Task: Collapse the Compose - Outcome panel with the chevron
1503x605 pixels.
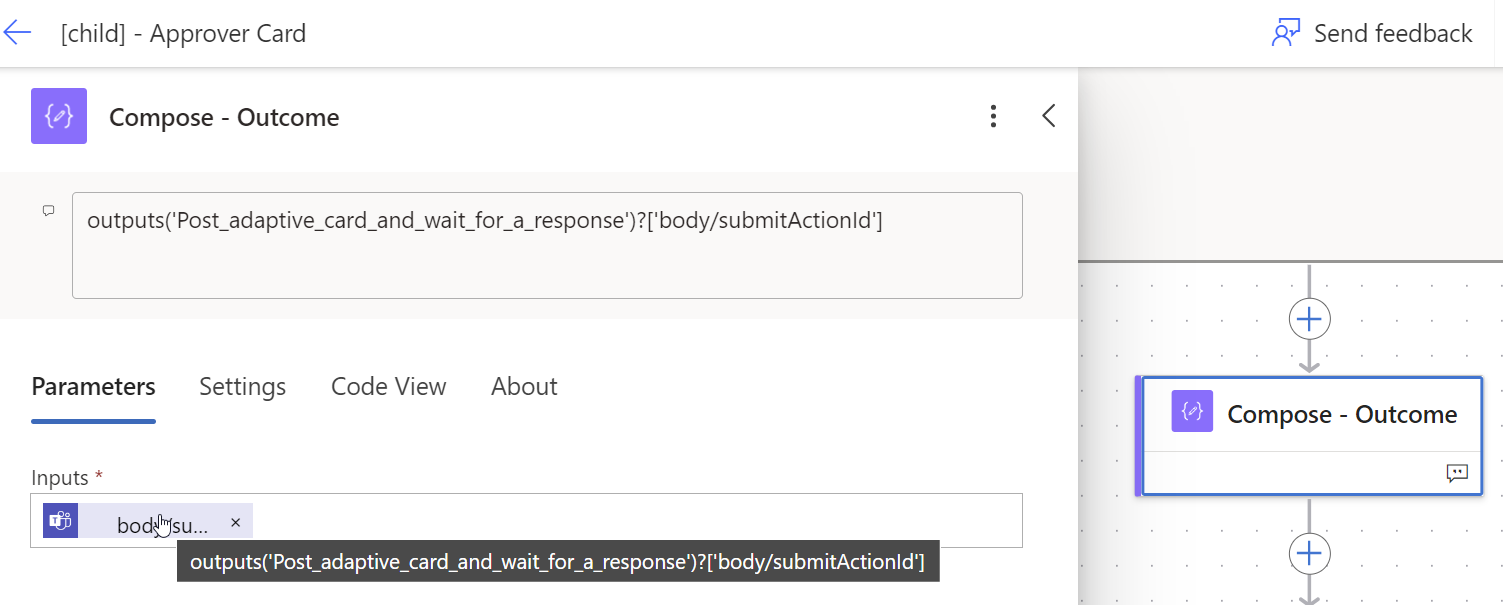Action: [x=1049, y=117]
